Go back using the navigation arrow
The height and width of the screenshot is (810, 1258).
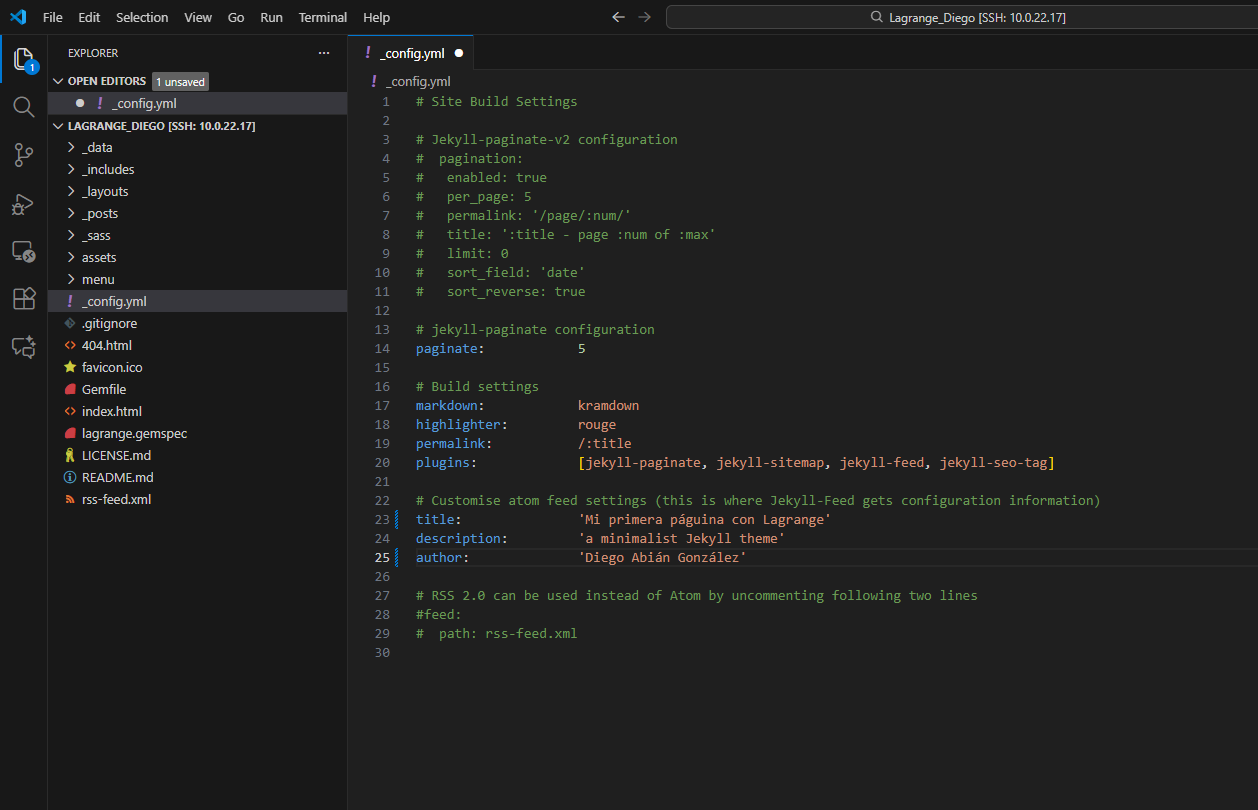click(618, 17)
